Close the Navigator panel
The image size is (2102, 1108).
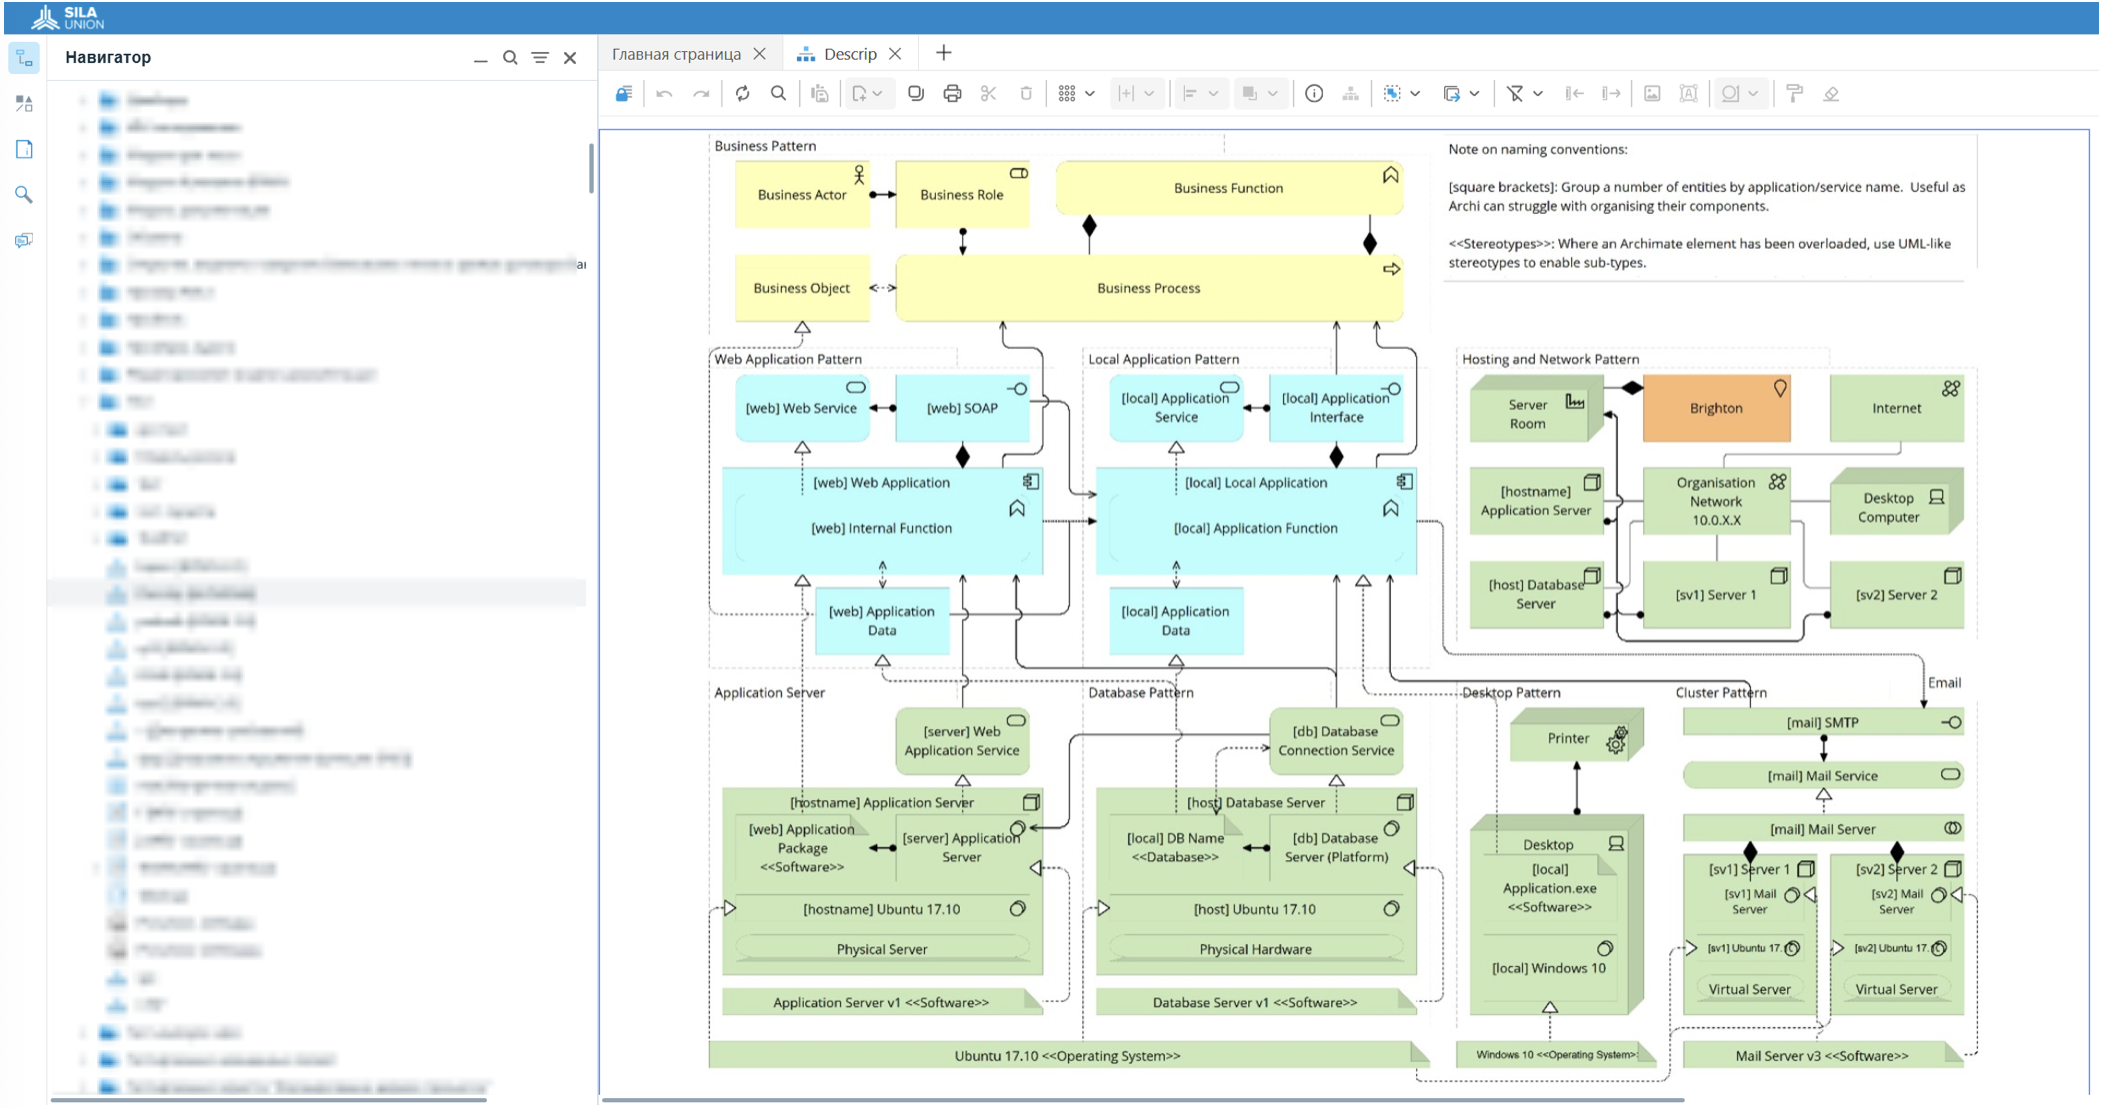coord(570,58)
